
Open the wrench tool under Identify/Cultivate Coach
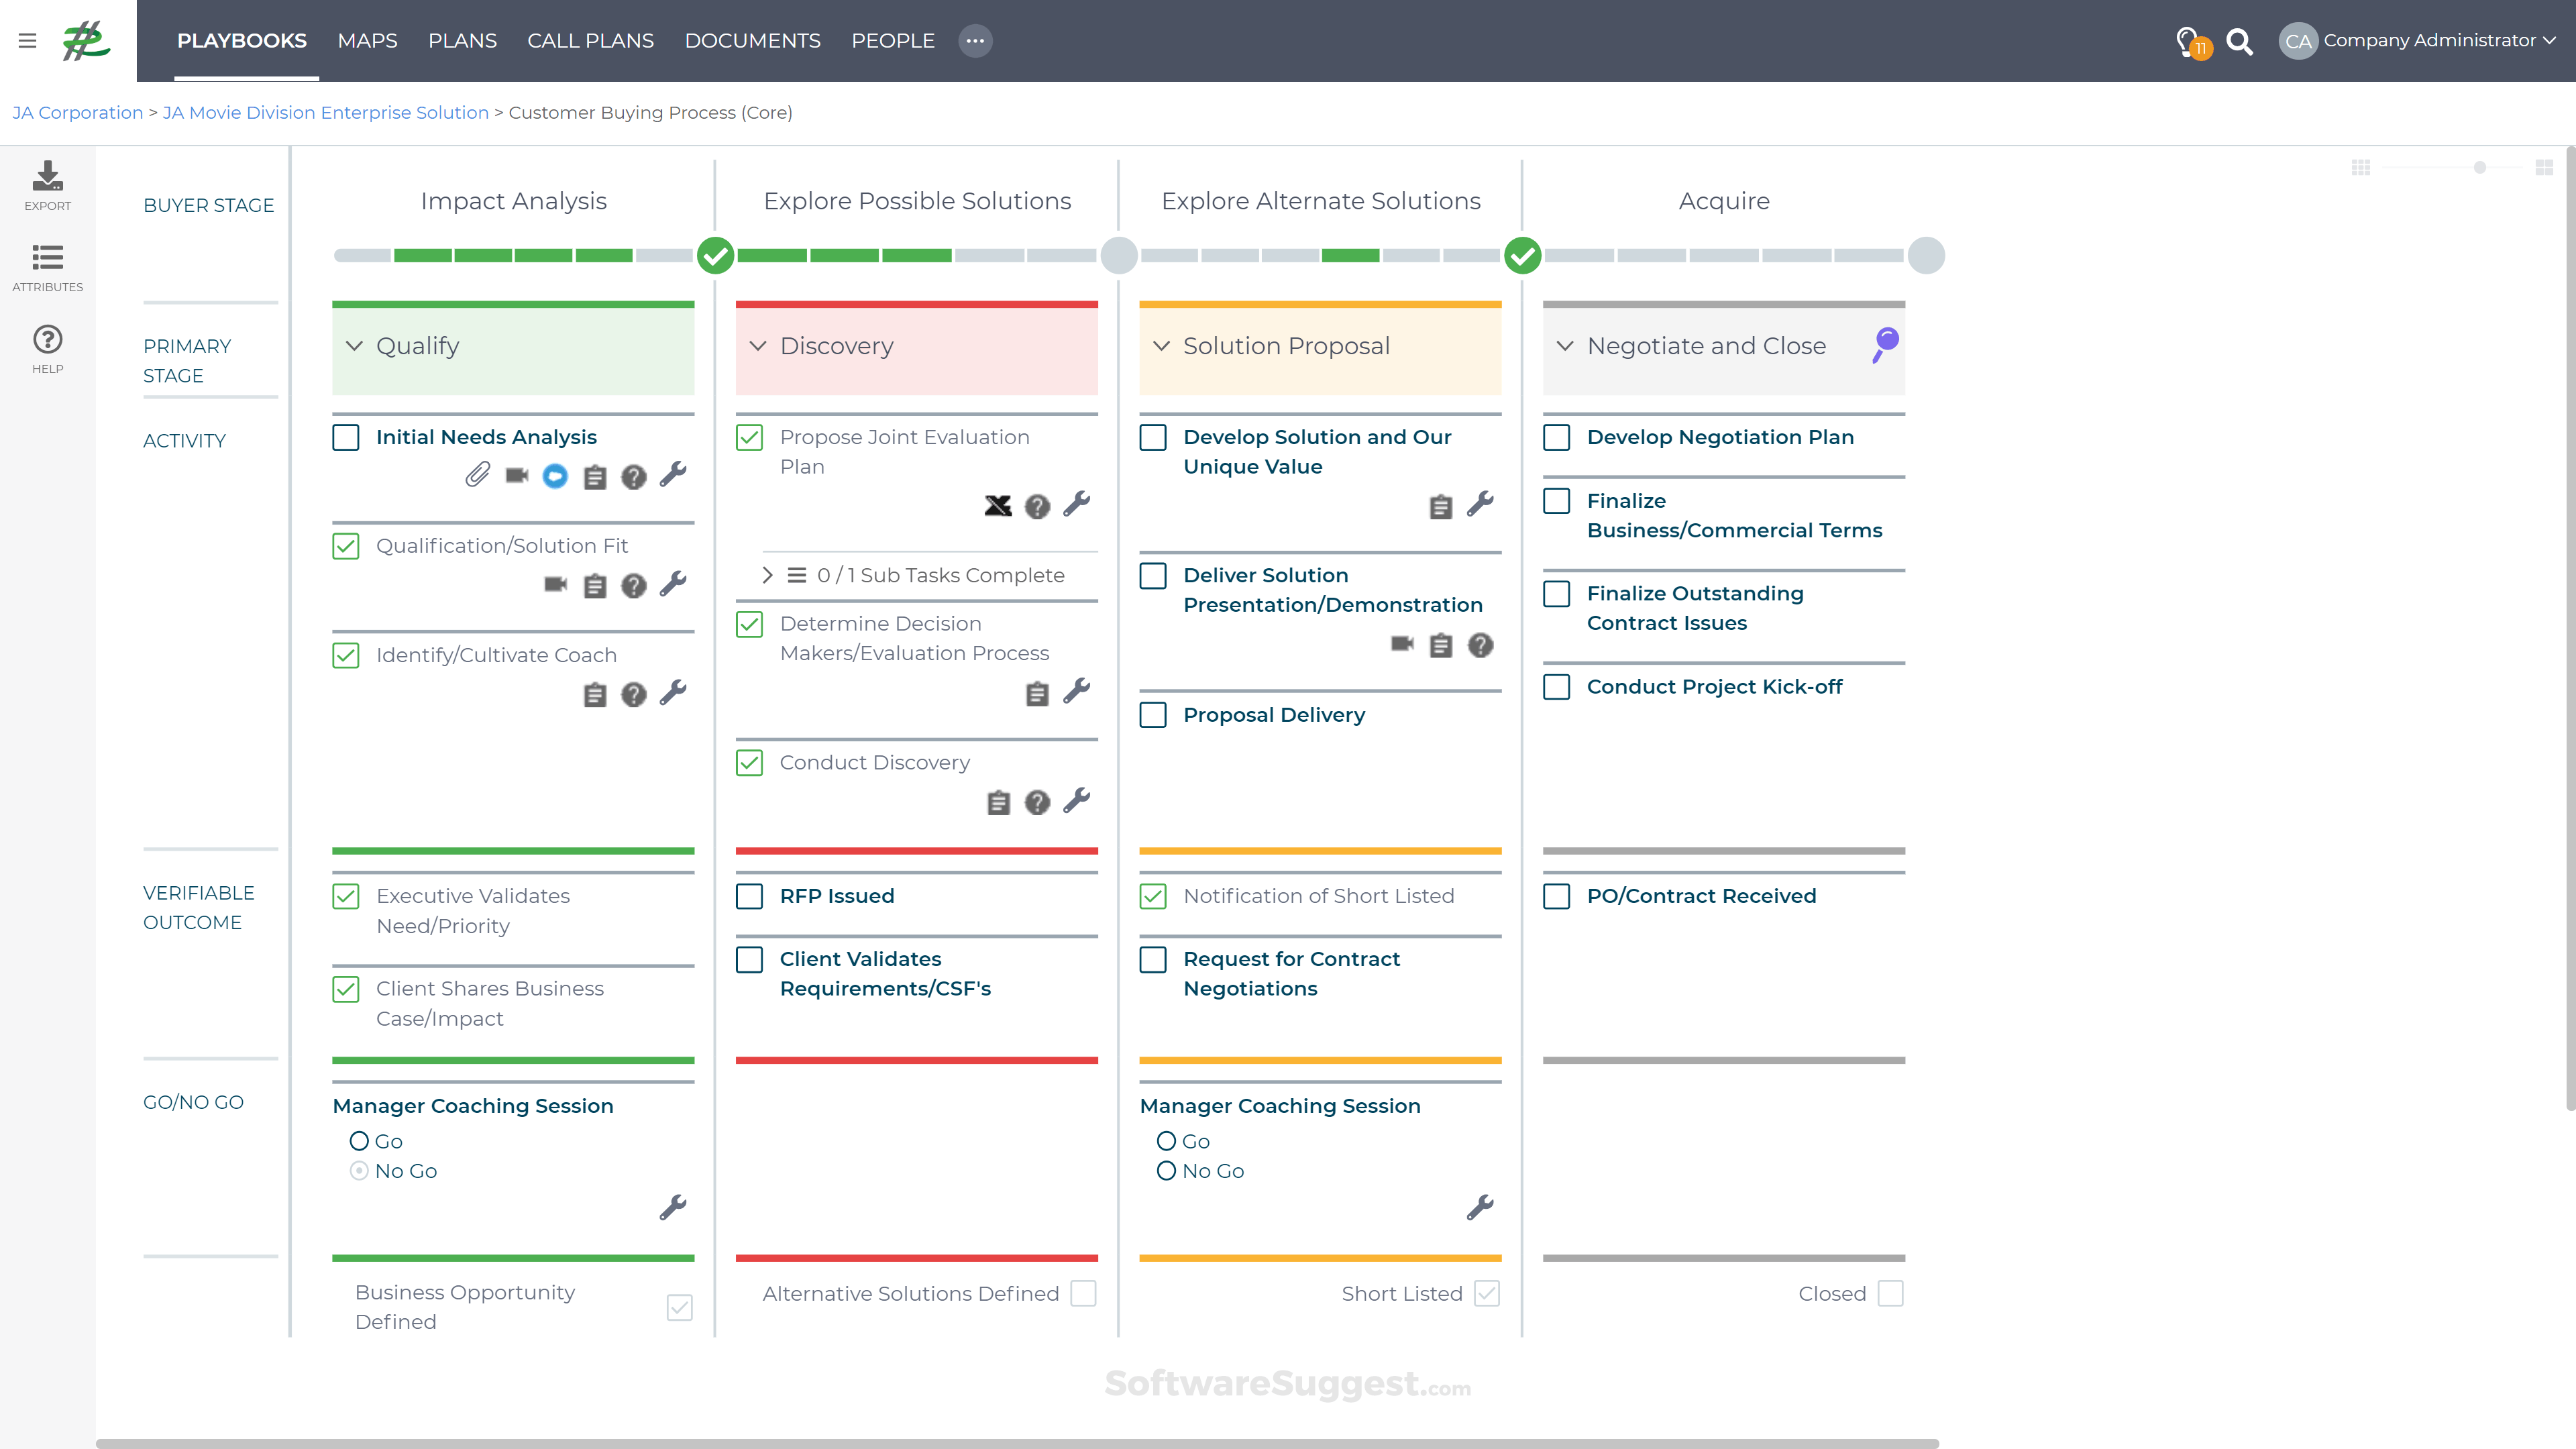[x=673, y=693]
